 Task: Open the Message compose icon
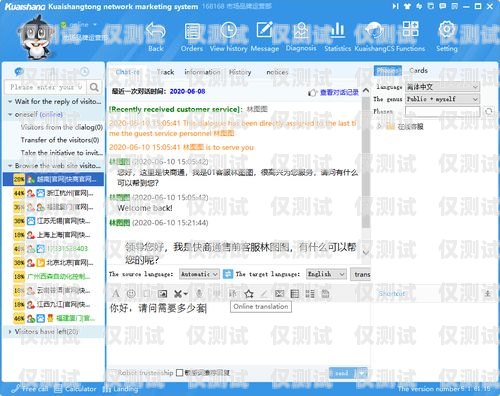(x=265, y=30)
